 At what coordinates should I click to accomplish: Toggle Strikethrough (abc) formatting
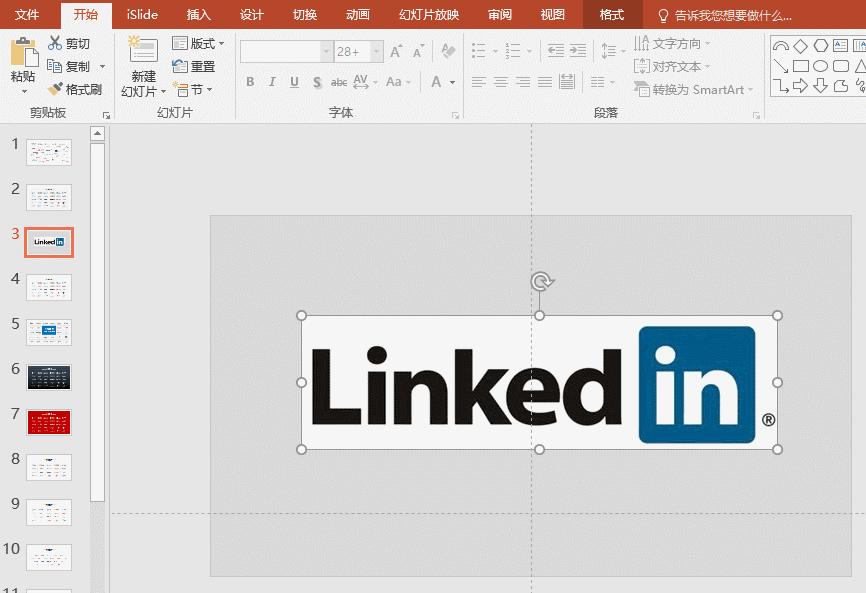pos(339,82)
